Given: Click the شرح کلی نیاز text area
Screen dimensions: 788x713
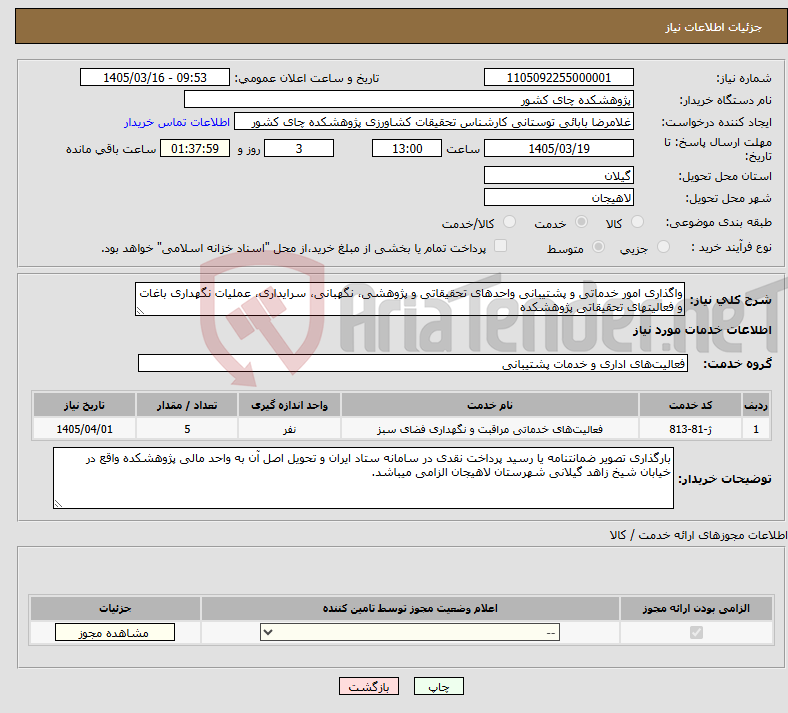Looking at the screenshot, I should [410, 299].
